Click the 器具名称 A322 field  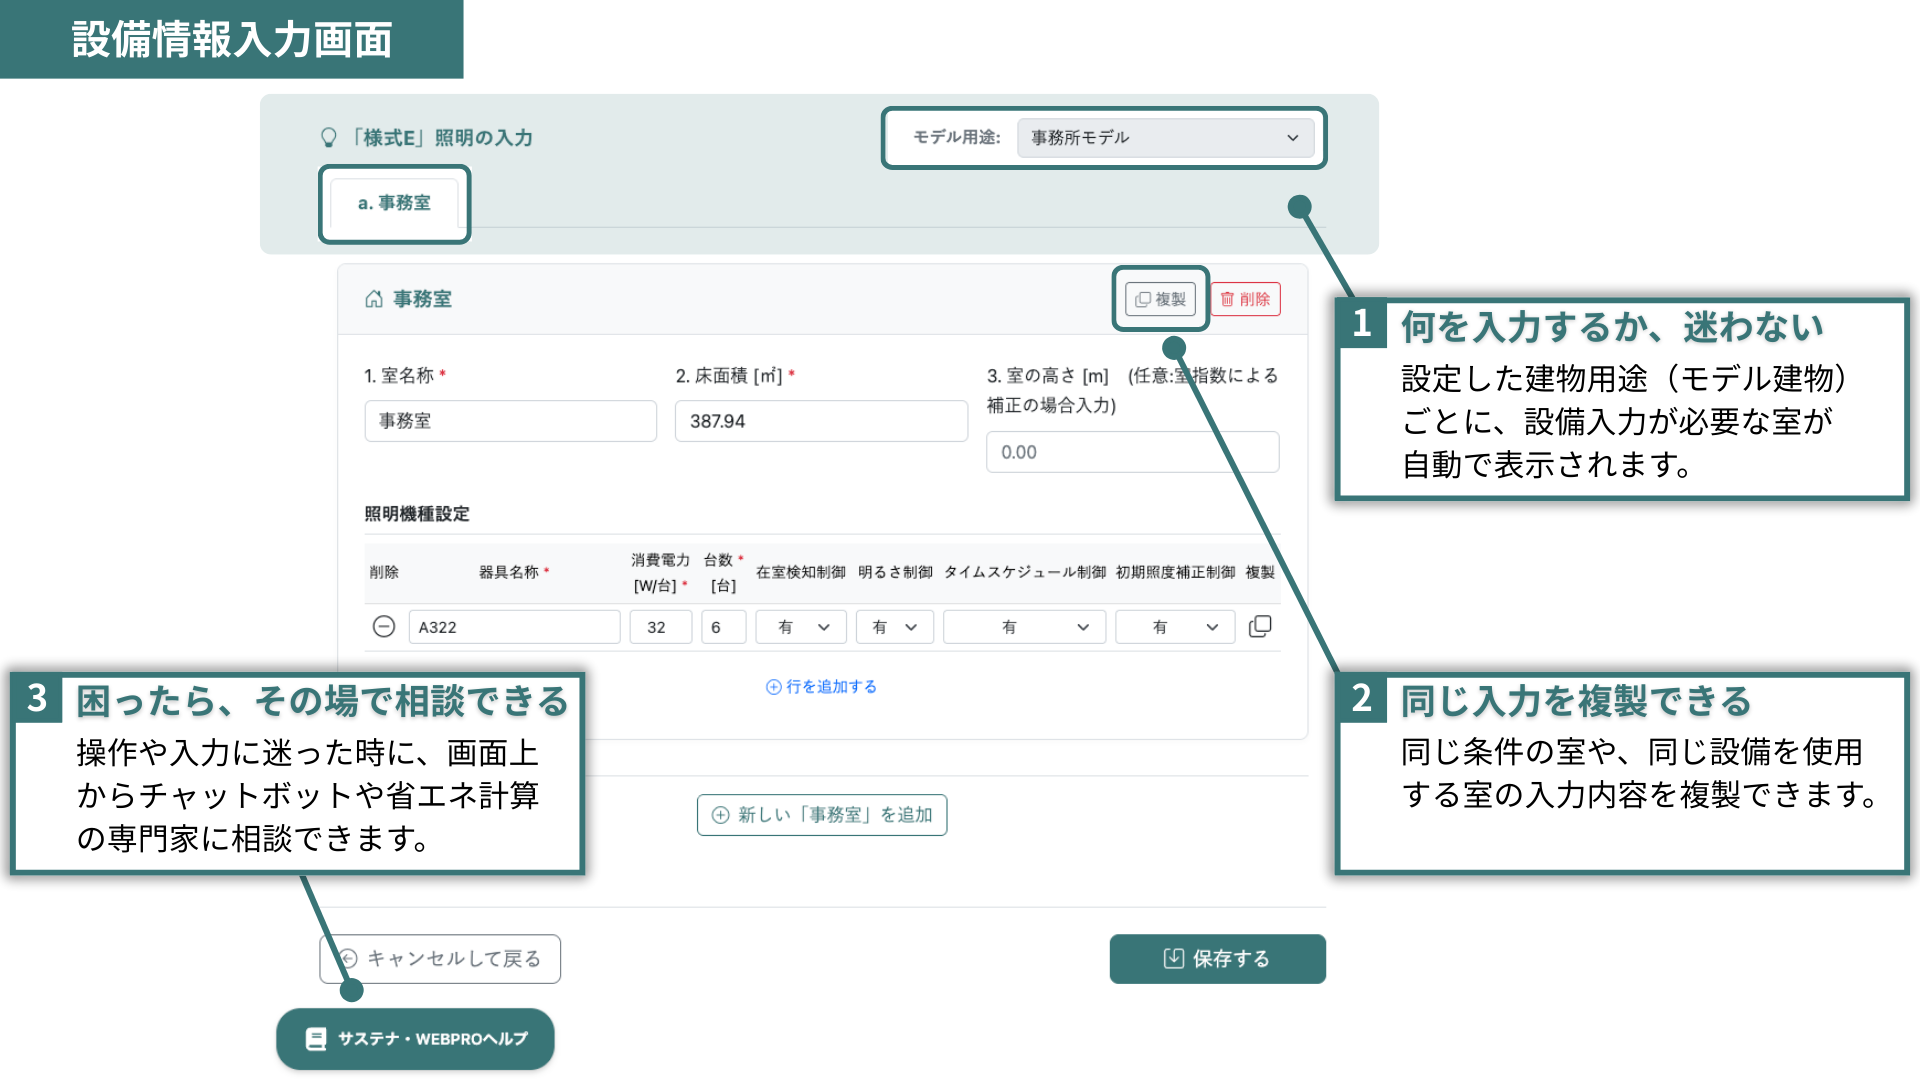coord(514,627)
